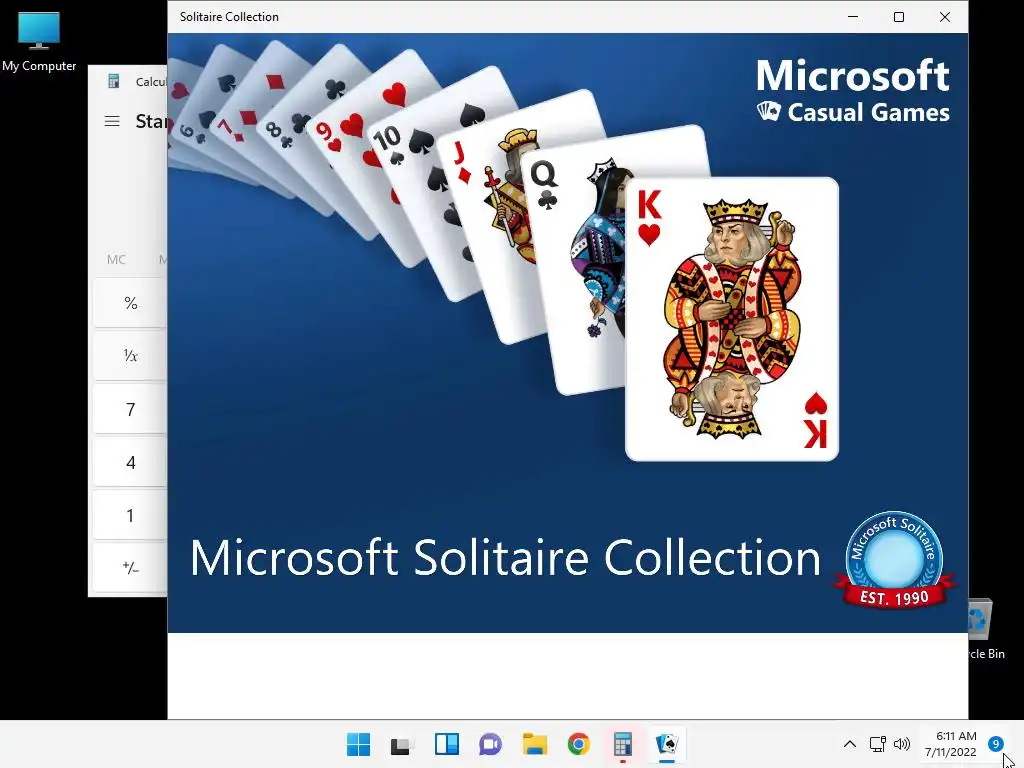Switch to Calculator via taskbar icon

[622, 744]
